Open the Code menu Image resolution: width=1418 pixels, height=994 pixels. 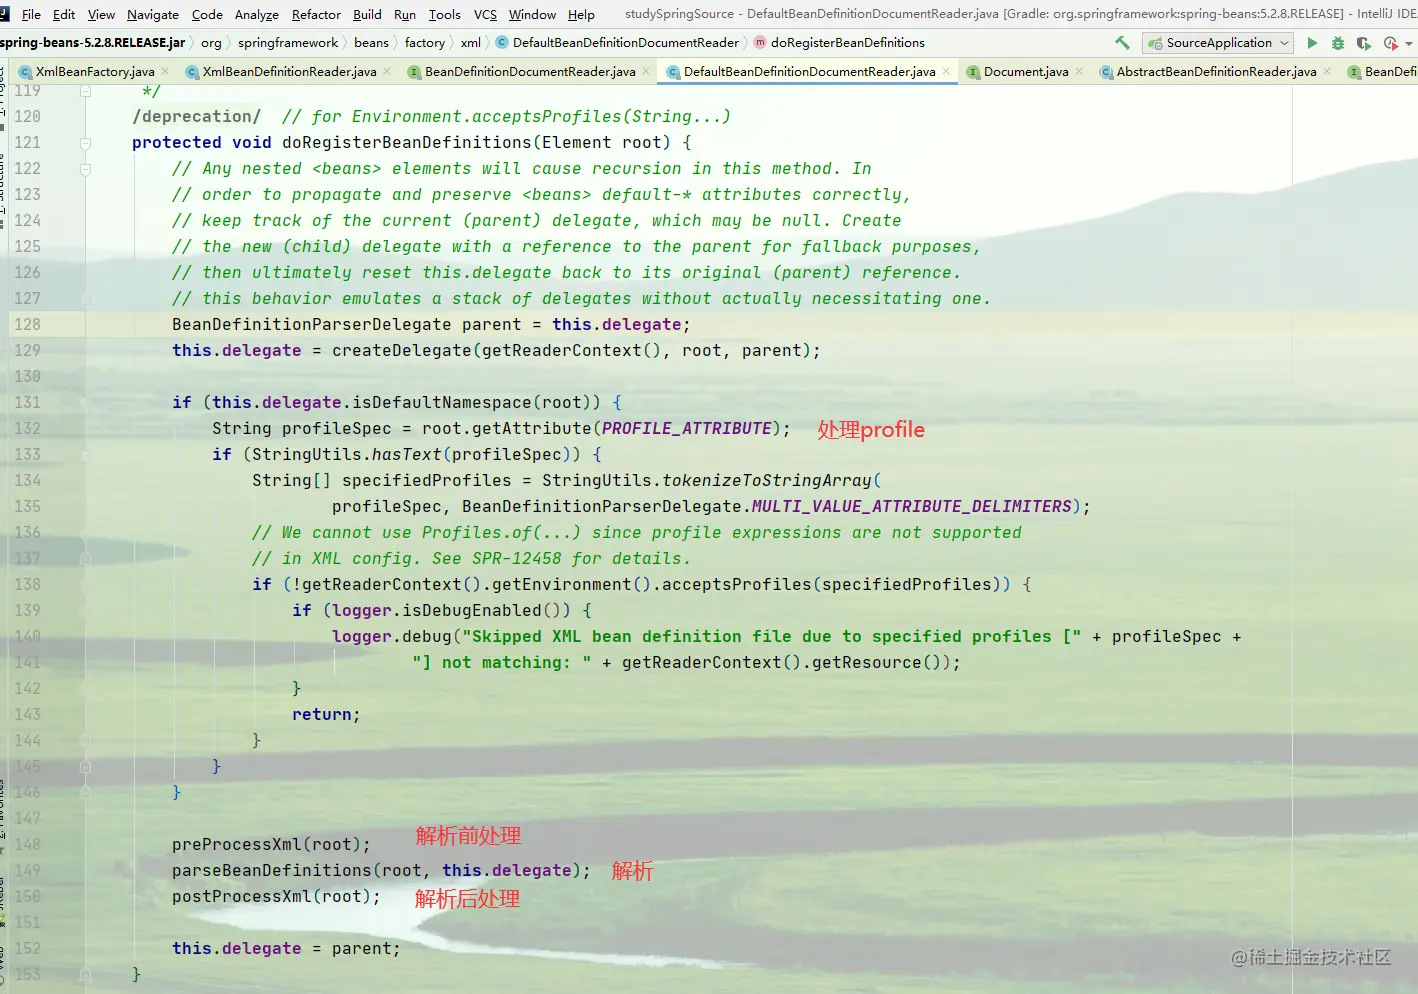(207, 15)
